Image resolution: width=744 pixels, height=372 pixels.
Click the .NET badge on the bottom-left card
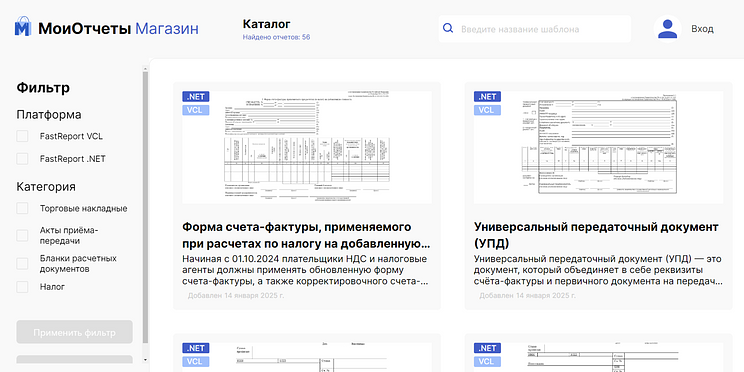(195, 348)
